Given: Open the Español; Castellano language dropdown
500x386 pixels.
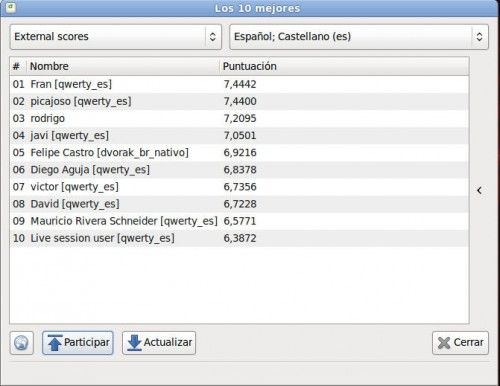Looking at the screenshot, I should click(x=359, y=37).
